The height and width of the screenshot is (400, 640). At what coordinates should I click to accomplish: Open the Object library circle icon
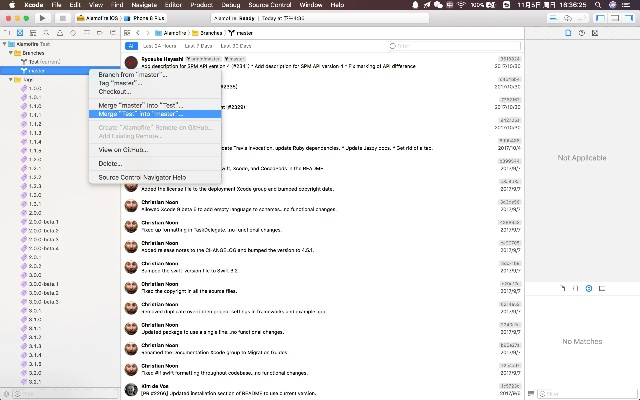pos(589,288)
